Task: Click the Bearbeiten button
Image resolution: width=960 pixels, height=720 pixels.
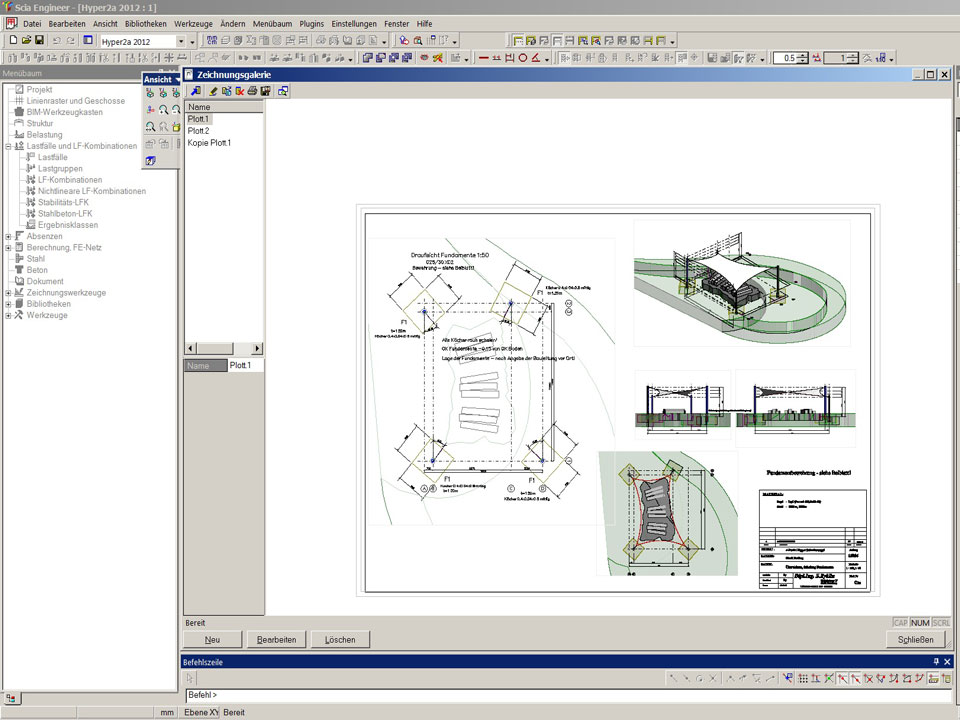Action: coord(276,640)
